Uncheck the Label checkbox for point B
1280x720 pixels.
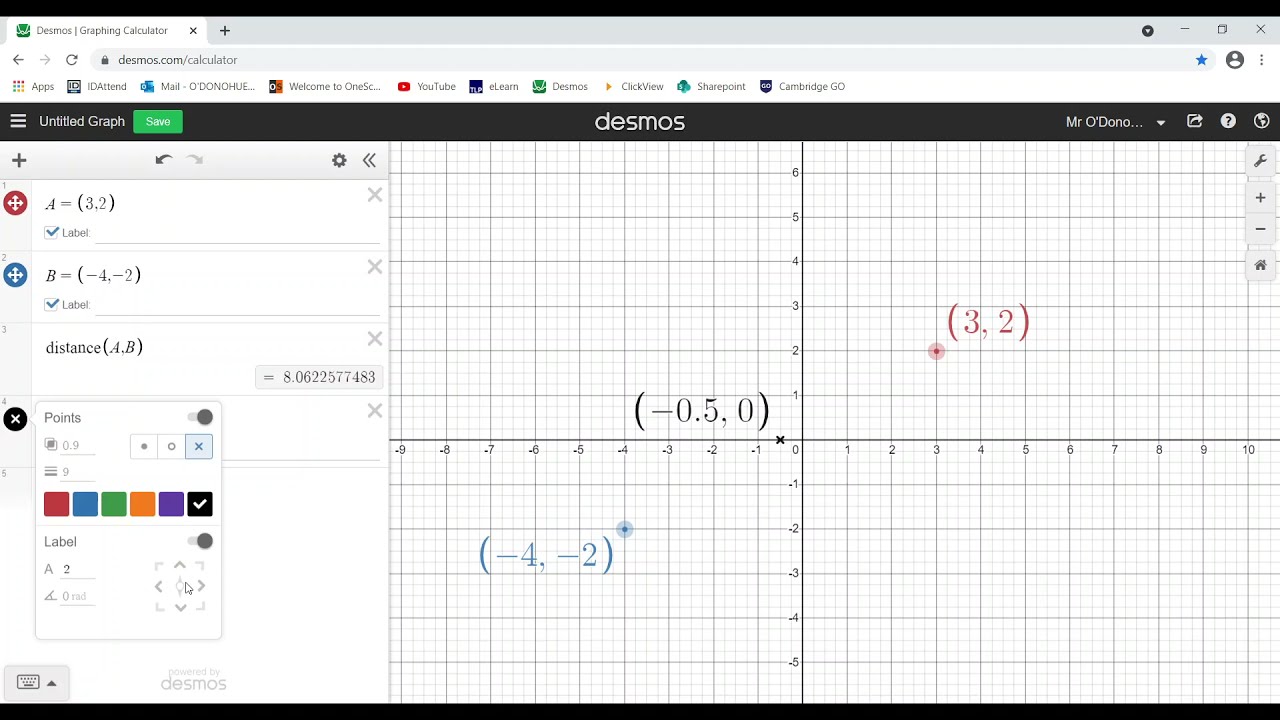(52, 304)
